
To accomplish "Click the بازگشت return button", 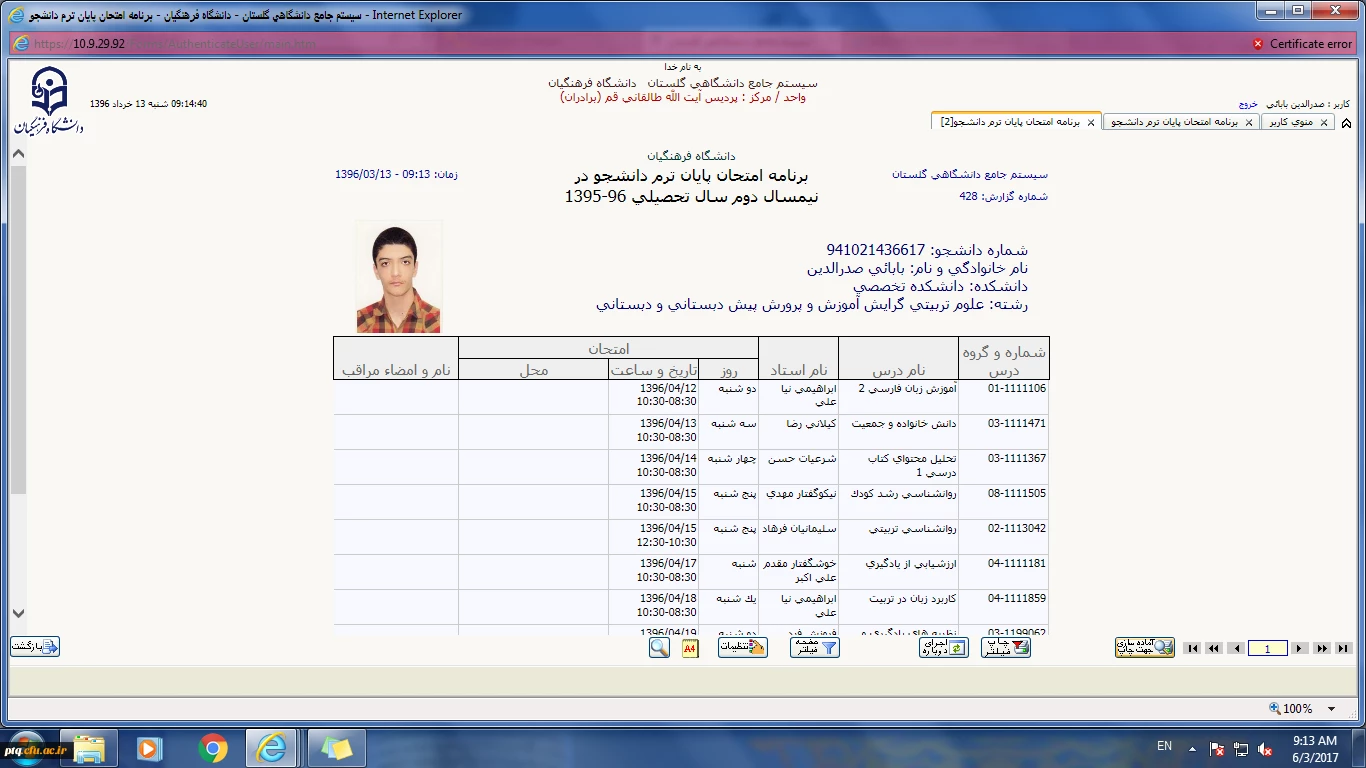I will [x=35, y=647].
